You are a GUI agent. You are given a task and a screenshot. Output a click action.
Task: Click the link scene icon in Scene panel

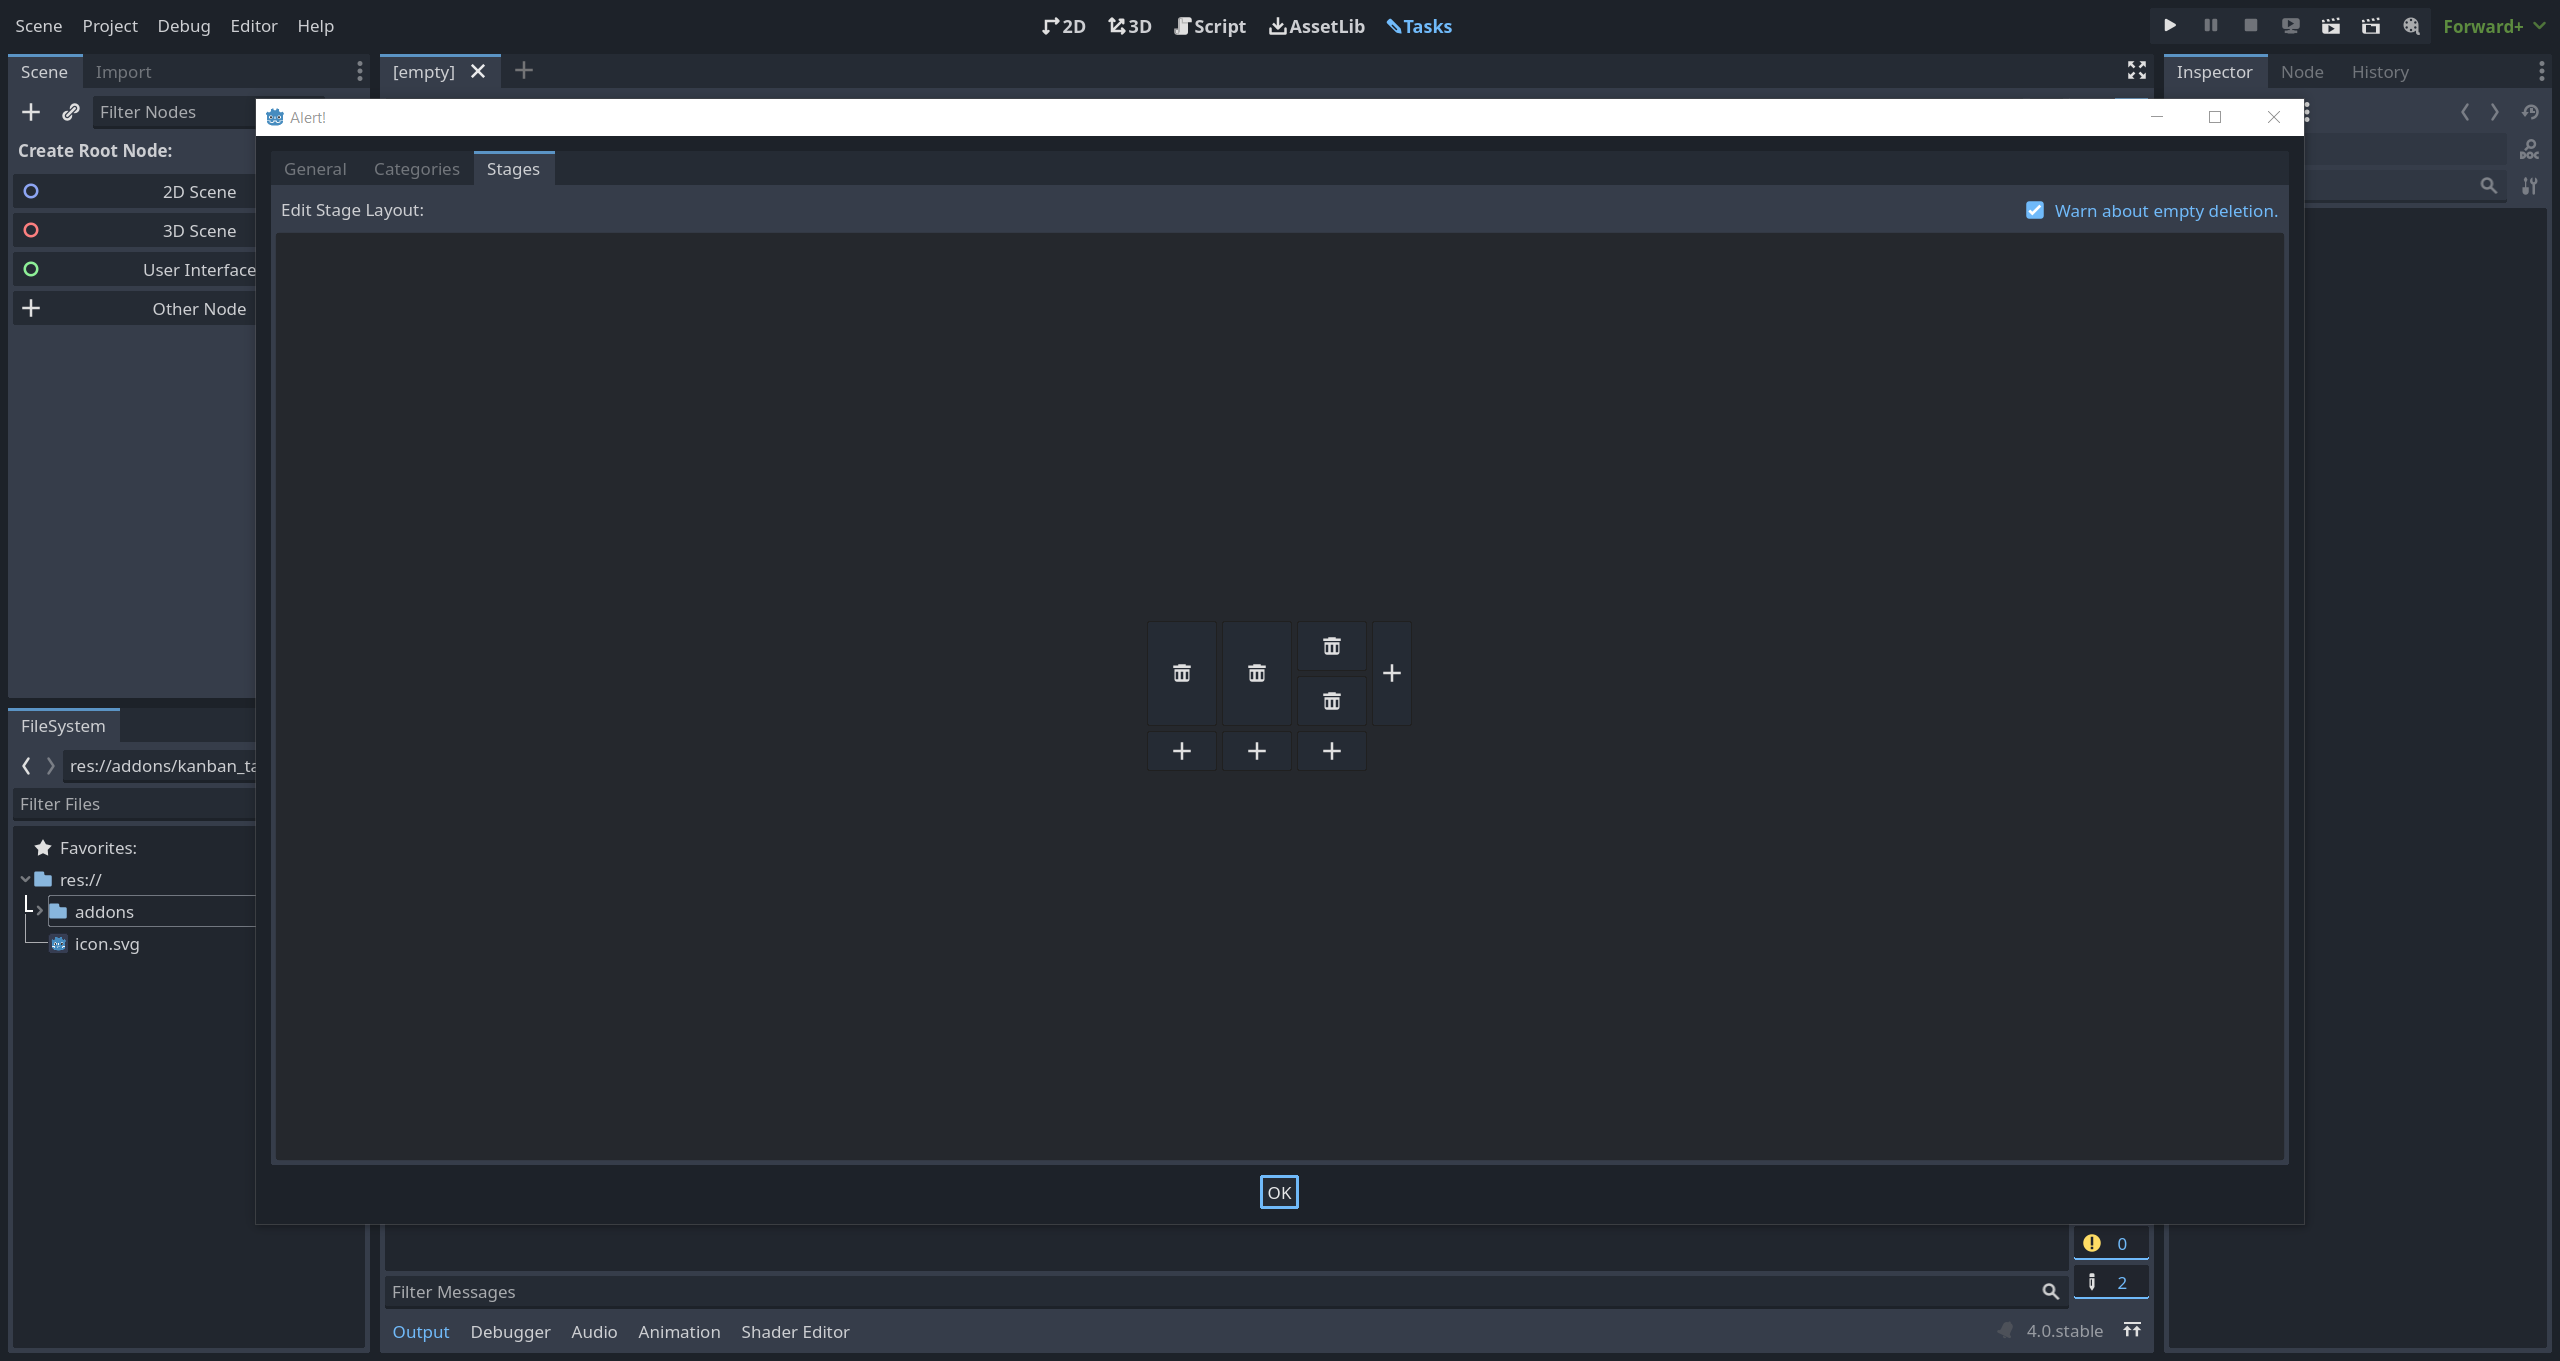pyautogui.click(x=70, y=112)
